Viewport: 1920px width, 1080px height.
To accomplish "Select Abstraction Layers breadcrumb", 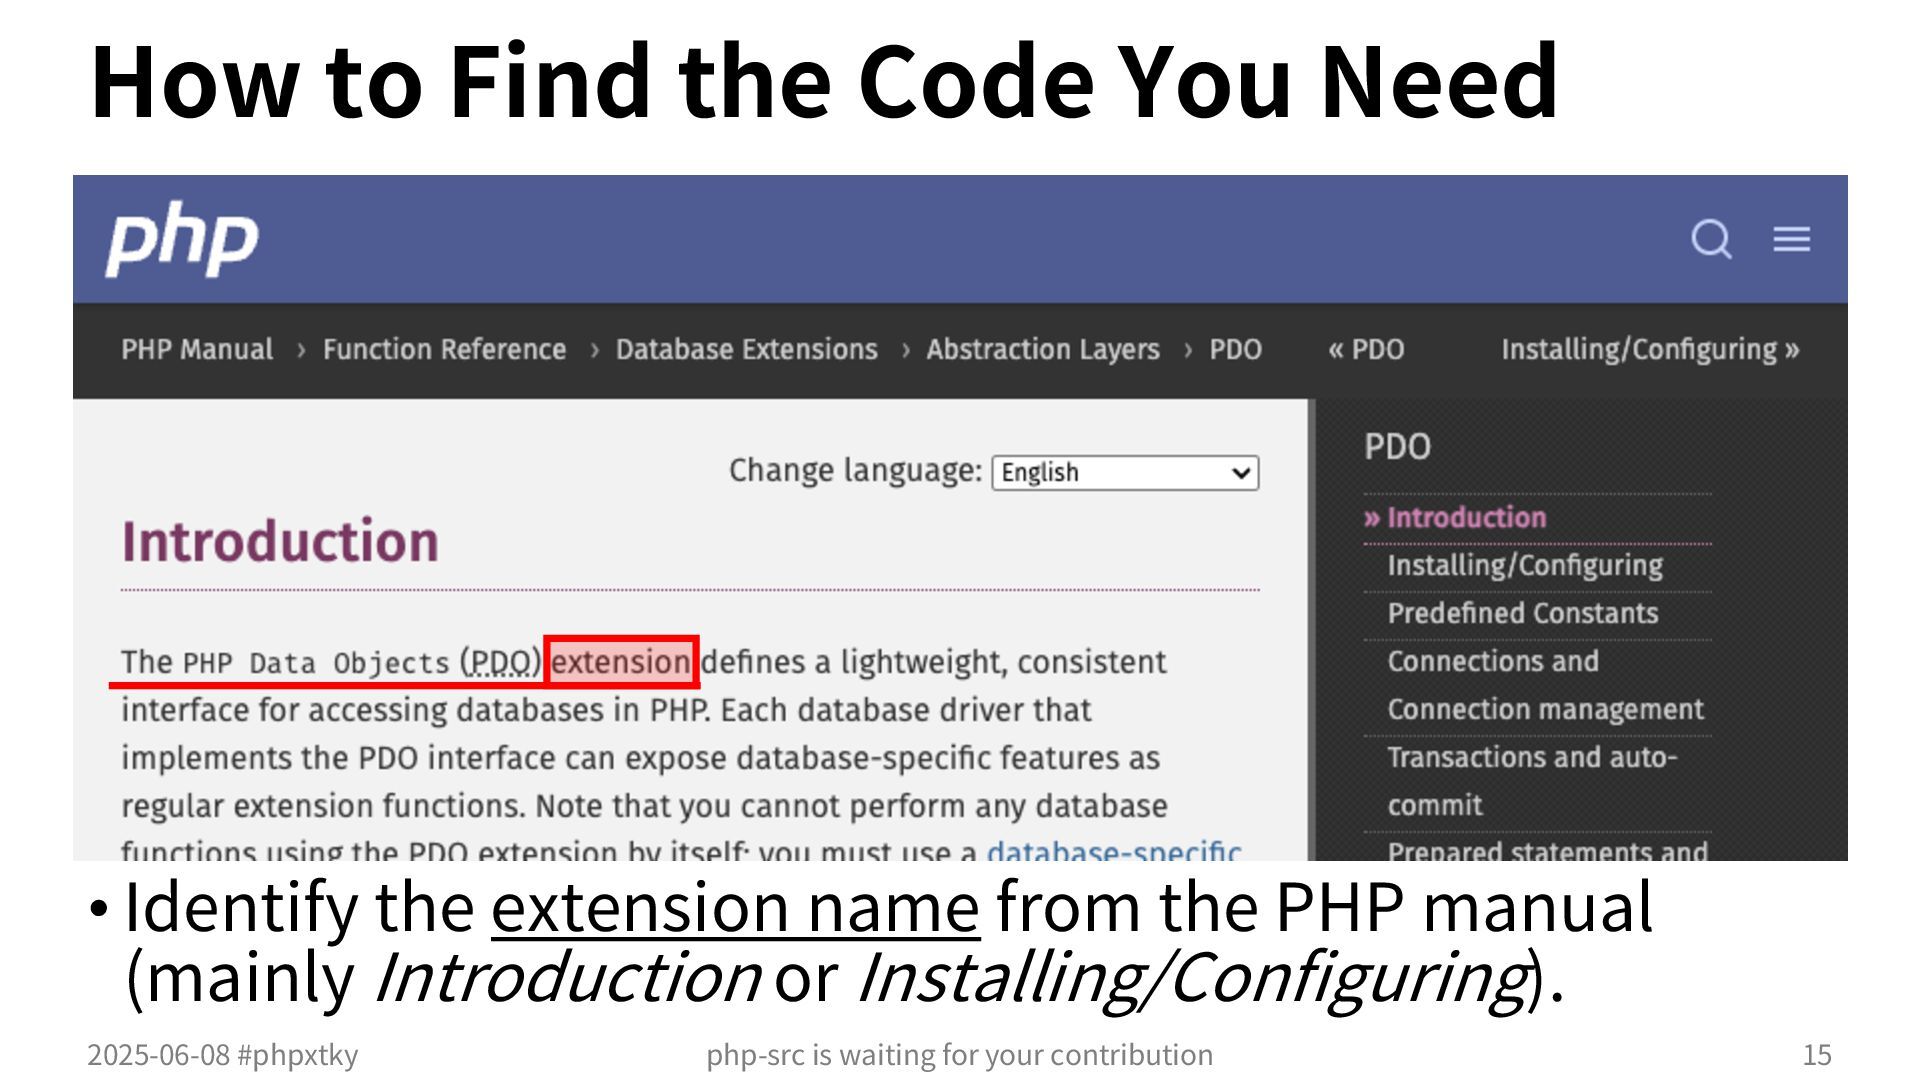I will [x=1042, y=349].
